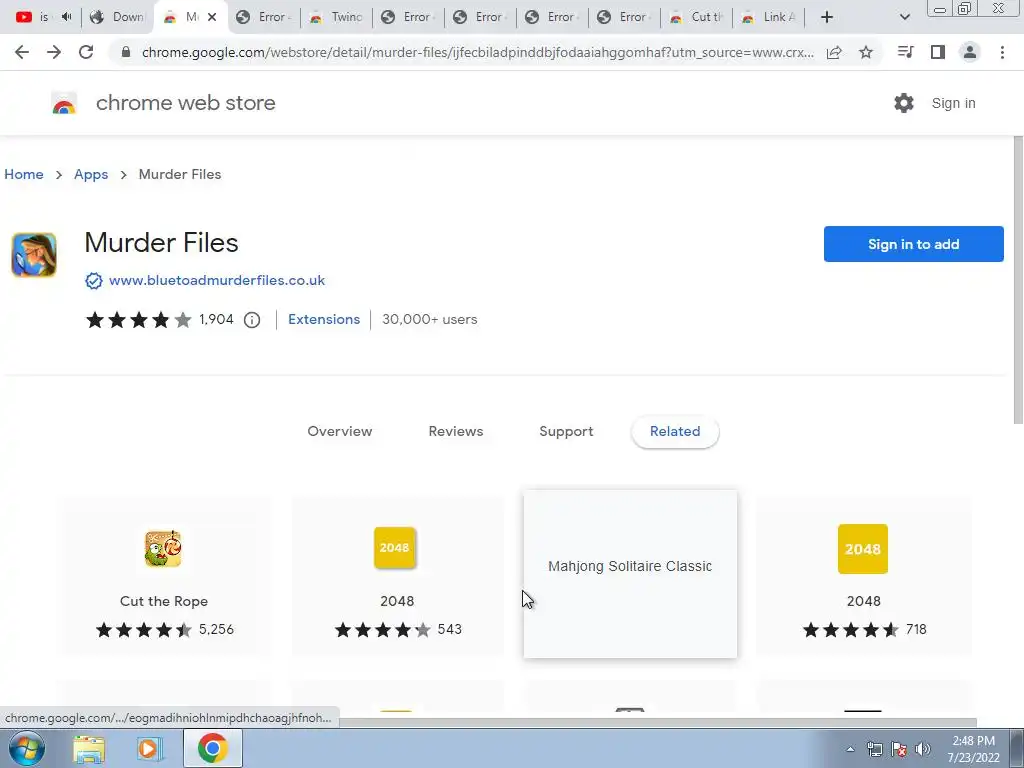
Task: Open Chrome's three-dot menu
Action: tap(1002, 52)
